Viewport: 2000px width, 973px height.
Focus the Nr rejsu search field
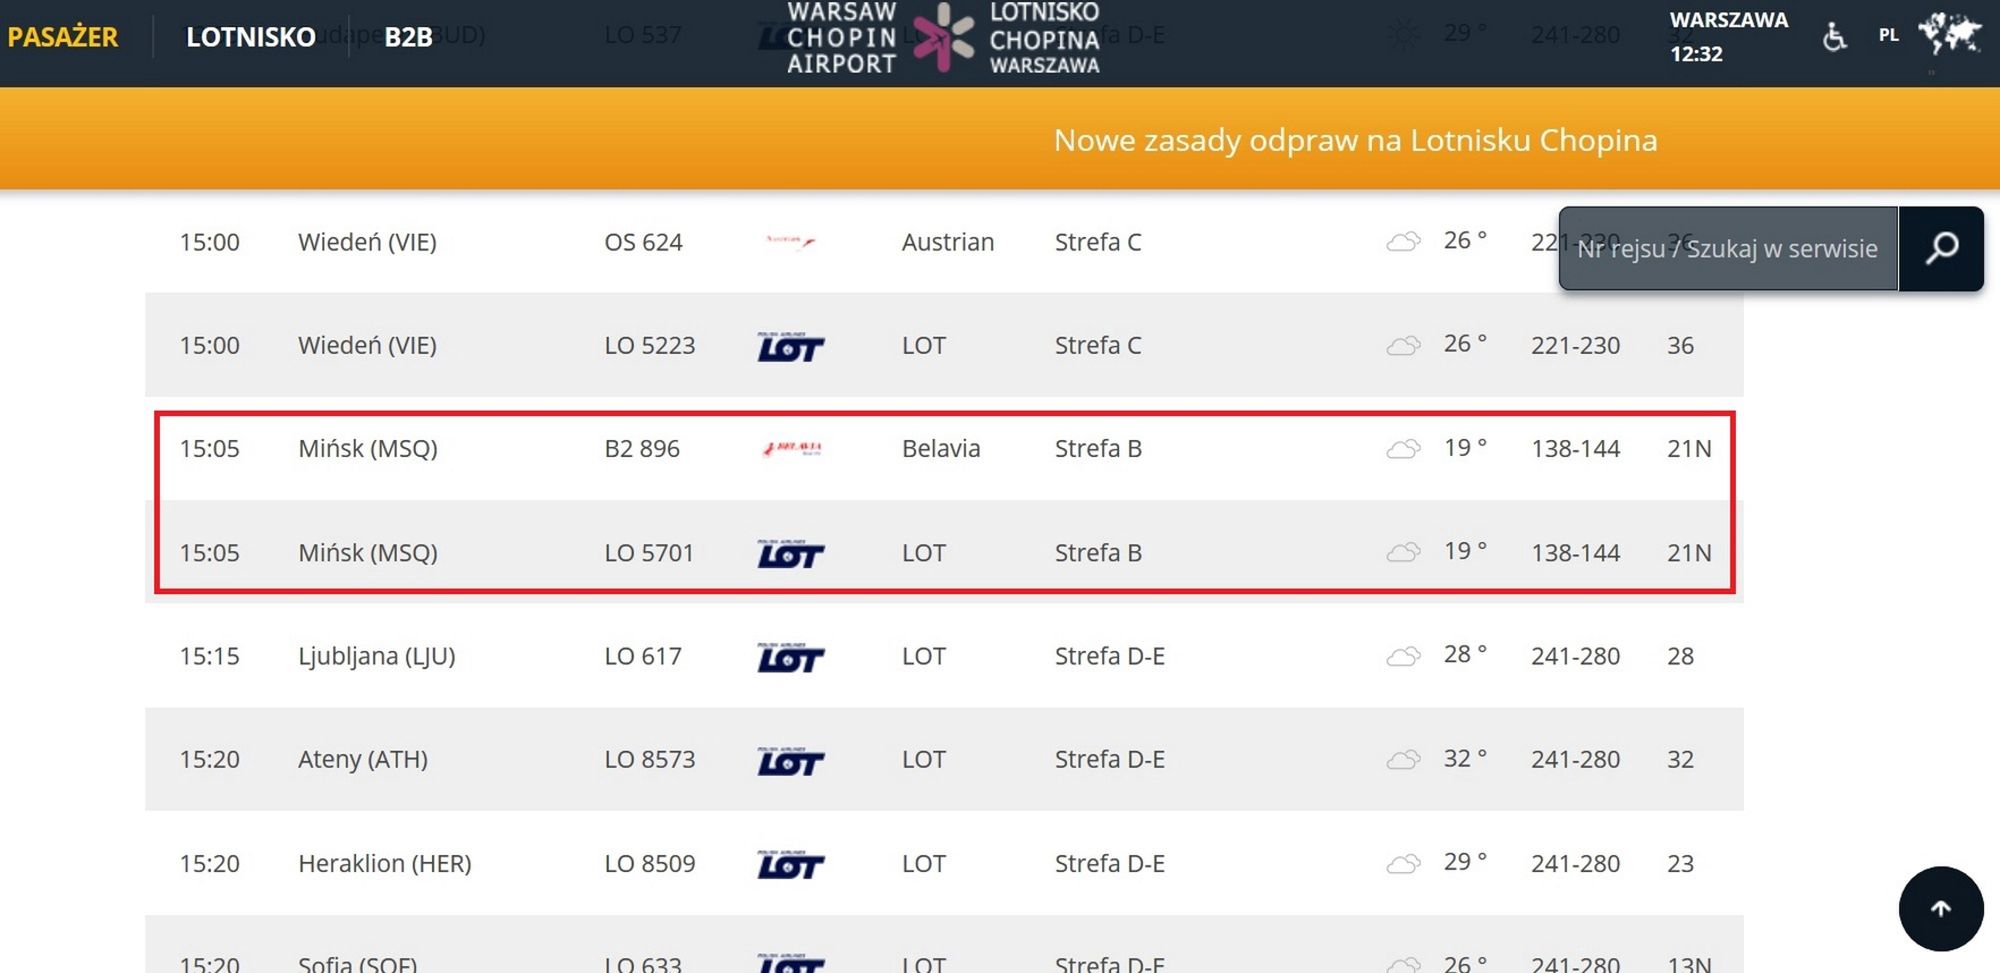[1728, 249]
